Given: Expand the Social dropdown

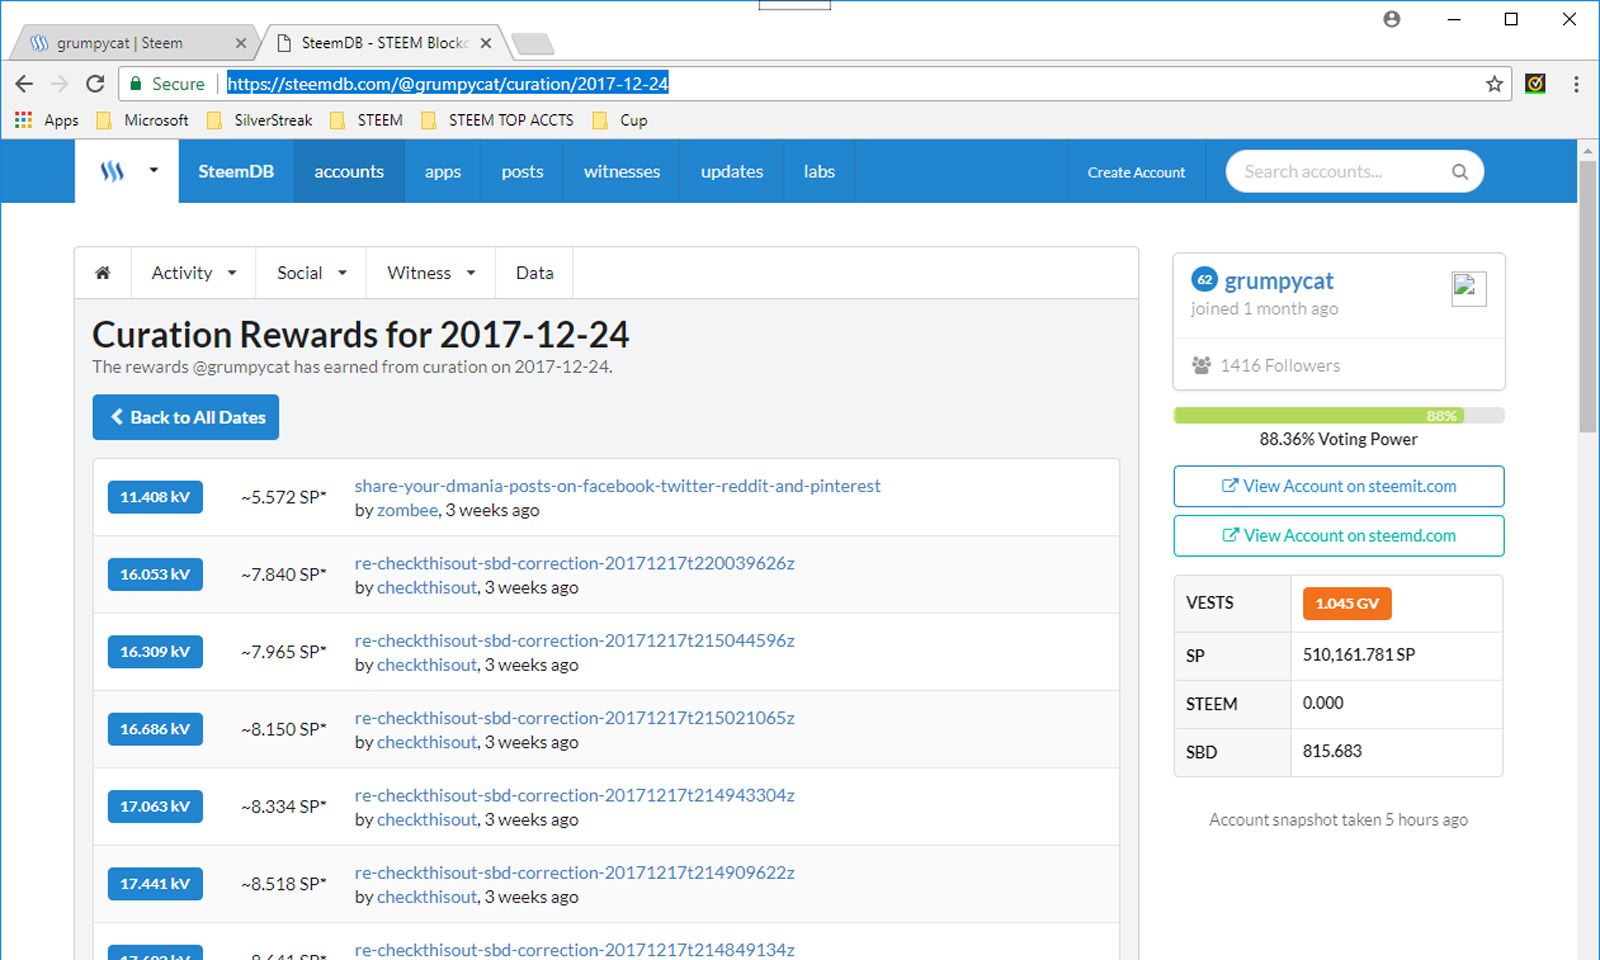Looking at the screenshot, I should click(x=312, y=273).
